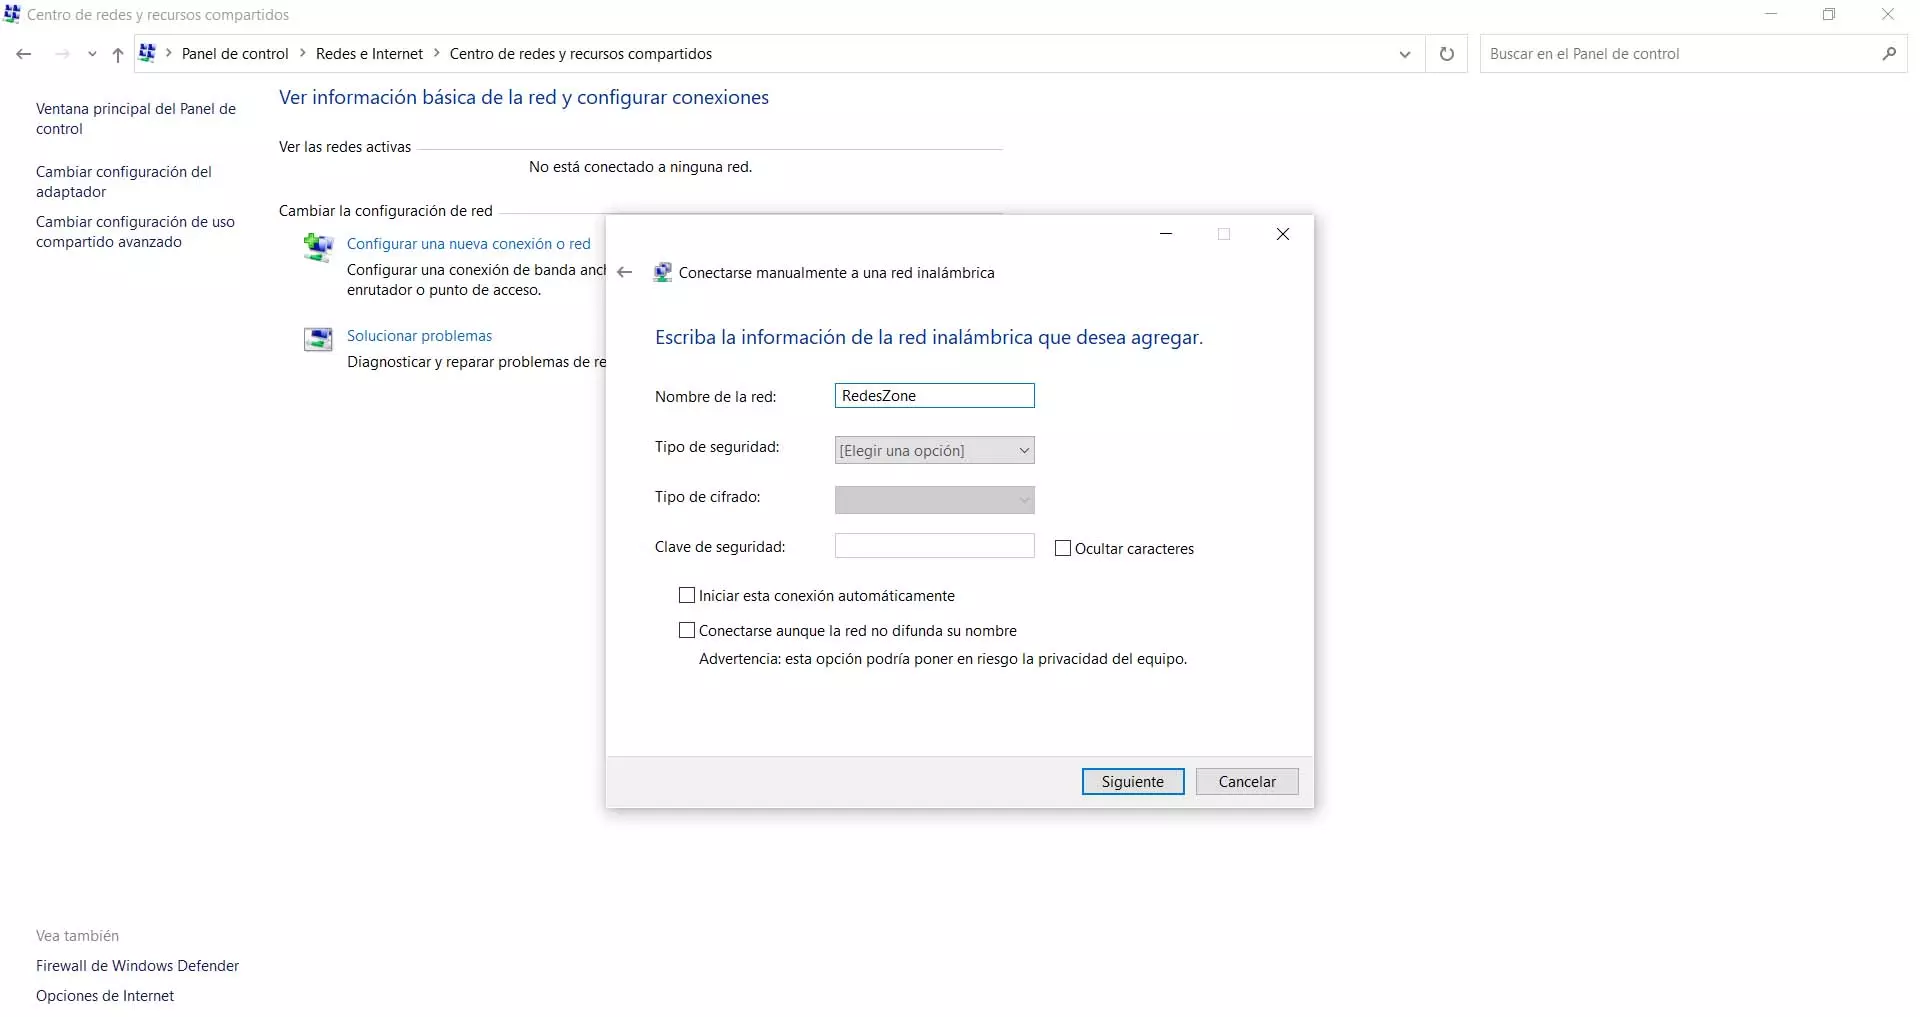Open Ventana principal del Panel de control
Screen dimensions: 1920x1017
click(136, 118)
